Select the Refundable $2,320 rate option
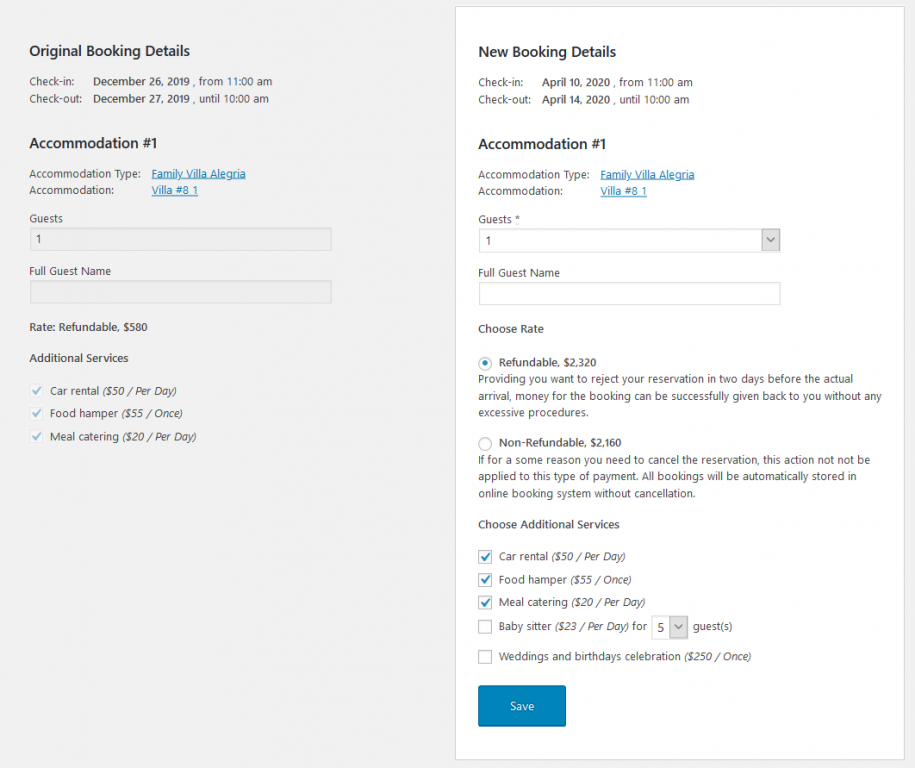This screenshot has height=768, width=915. pyautogui.click(x=485, y=363)
